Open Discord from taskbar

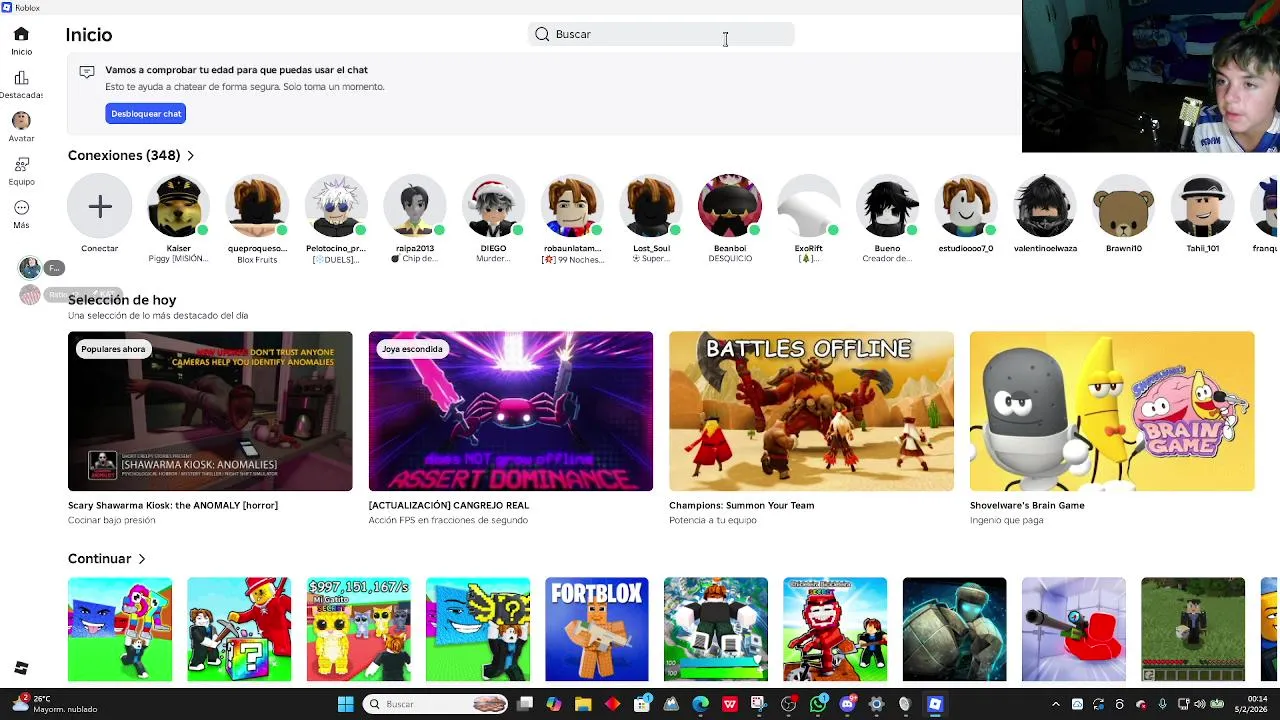pyautogui.click(x=848, y=704)
